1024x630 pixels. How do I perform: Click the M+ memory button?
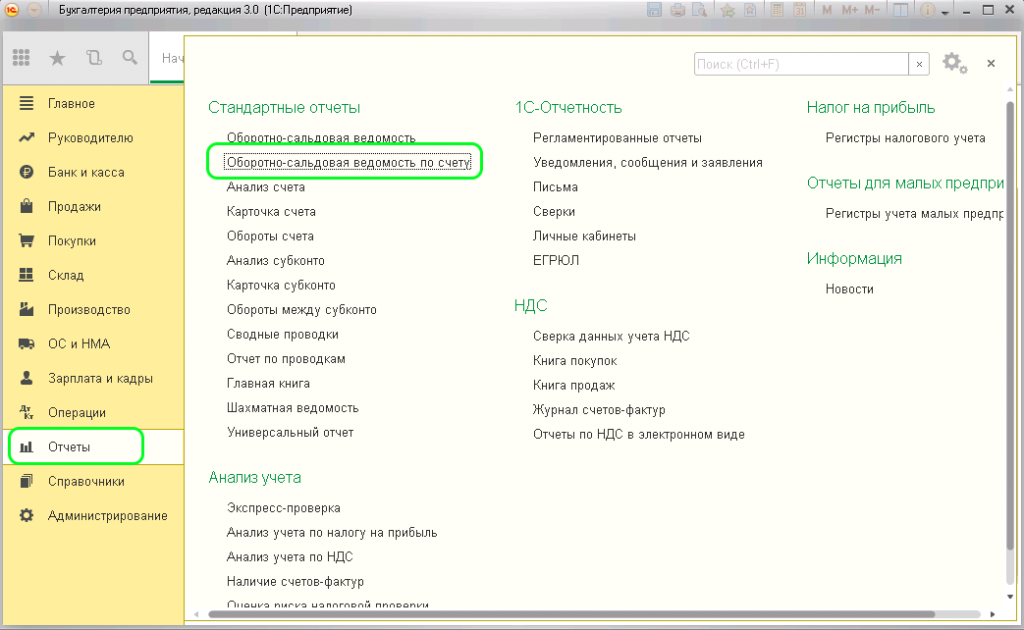[x=849, y=10]
